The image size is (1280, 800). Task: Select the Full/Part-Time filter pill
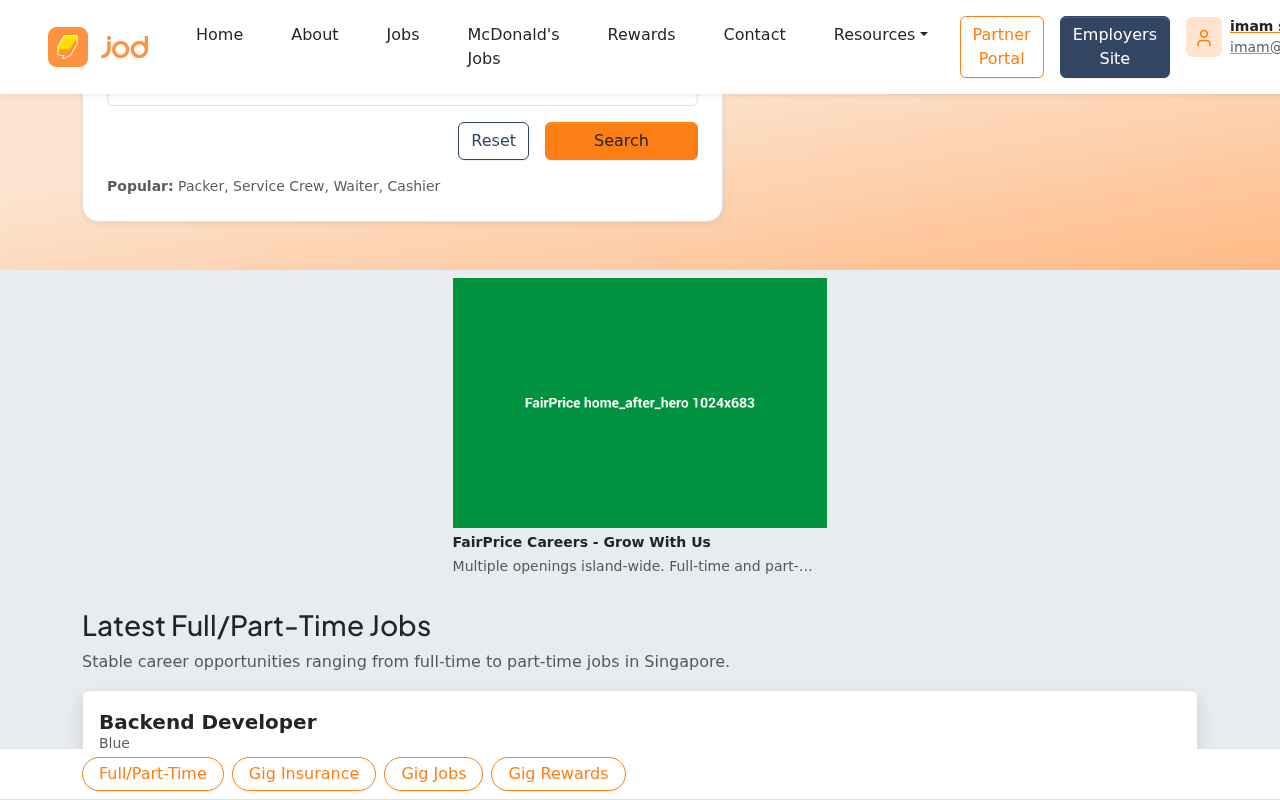tap(153, 774)
